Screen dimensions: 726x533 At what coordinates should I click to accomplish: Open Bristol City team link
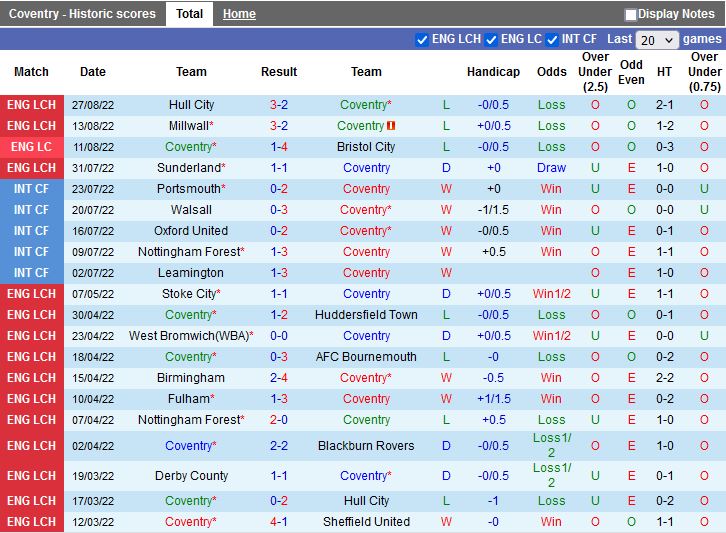point(366,147)
